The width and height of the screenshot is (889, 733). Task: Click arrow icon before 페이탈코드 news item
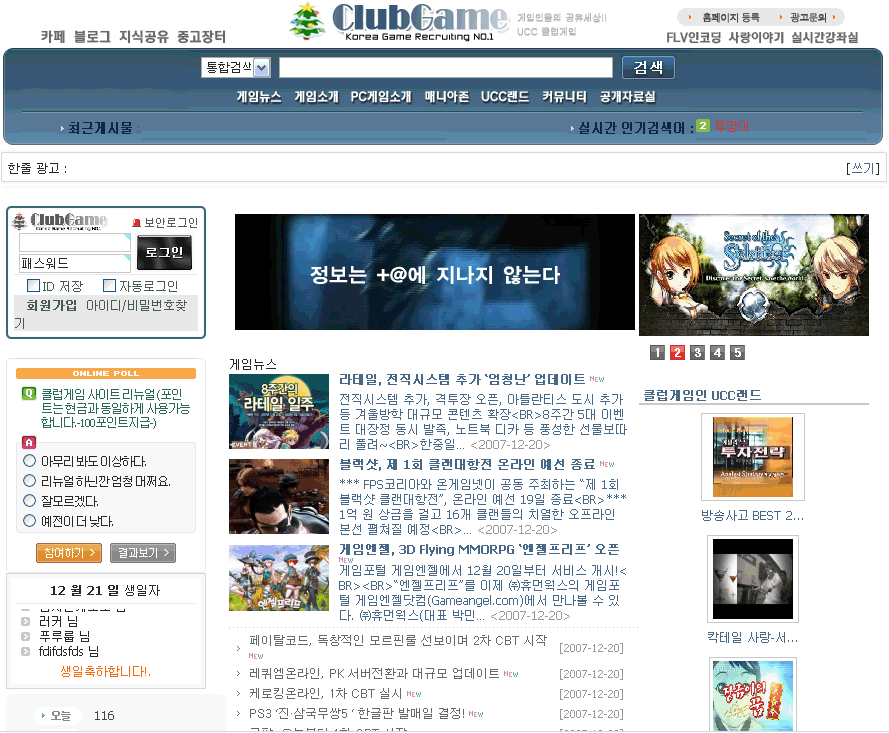[x=238, y=647]
